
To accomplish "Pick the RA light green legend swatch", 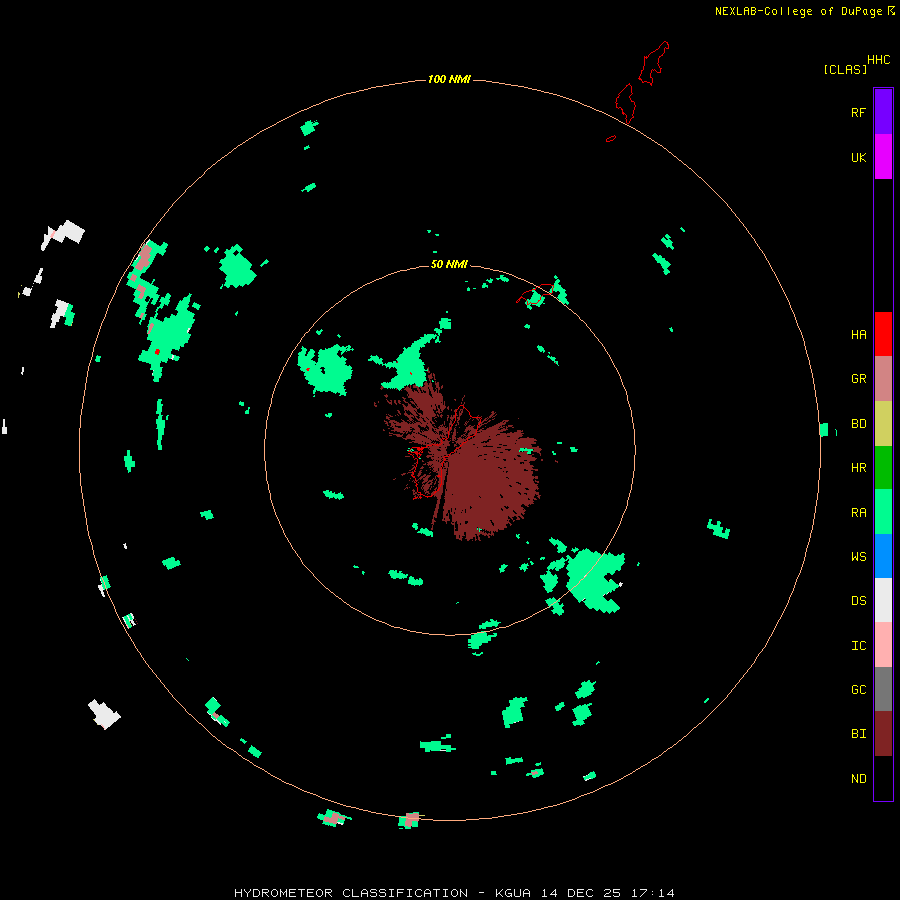I will pos(883,512).
